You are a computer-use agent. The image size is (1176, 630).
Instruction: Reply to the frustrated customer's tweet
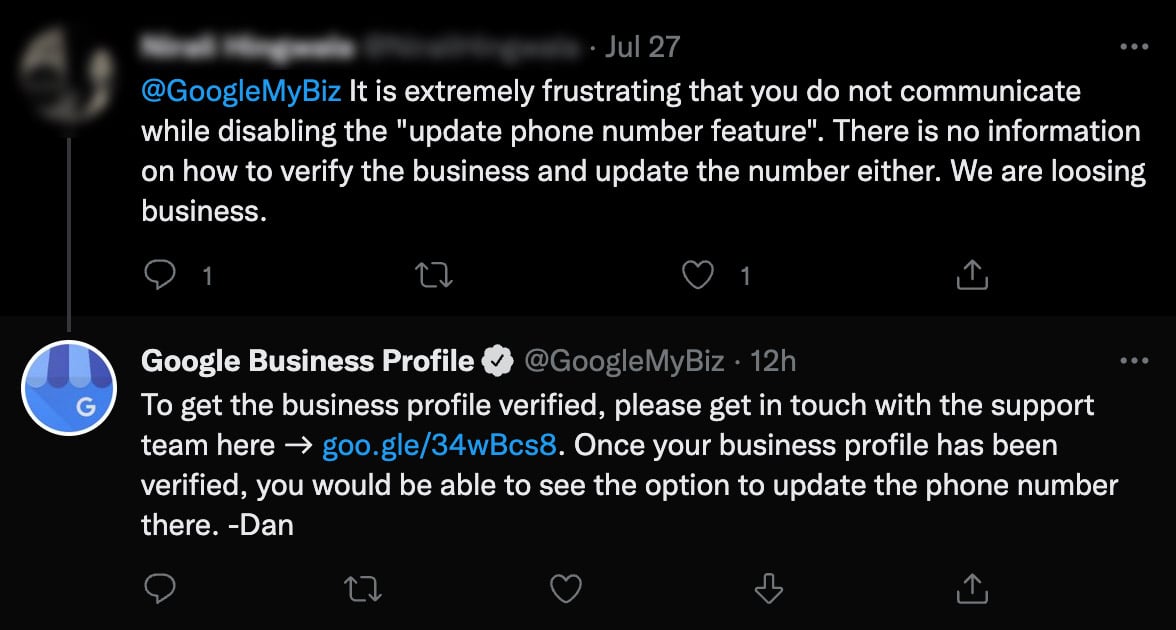coord(160,275)
